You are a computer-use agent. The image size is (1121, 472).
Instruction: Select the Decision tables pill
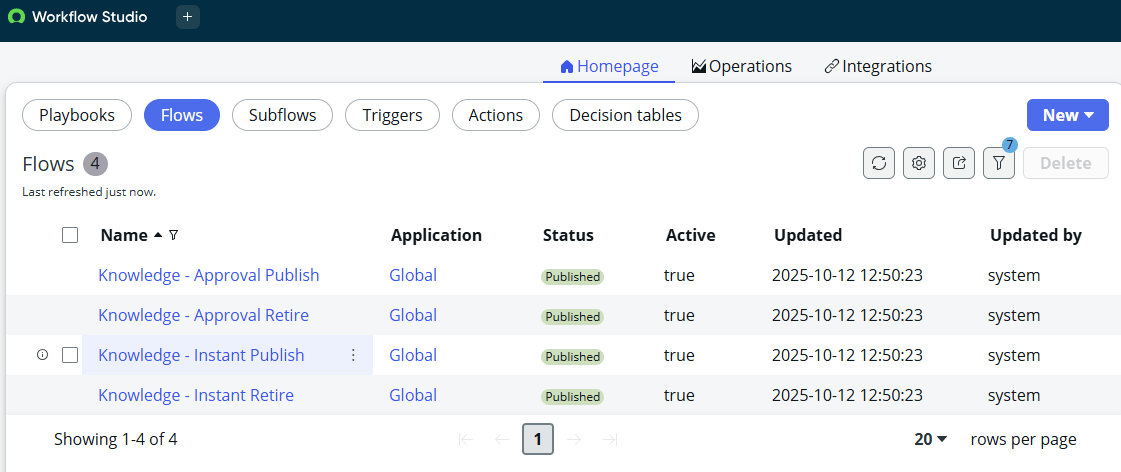(625, 115)
